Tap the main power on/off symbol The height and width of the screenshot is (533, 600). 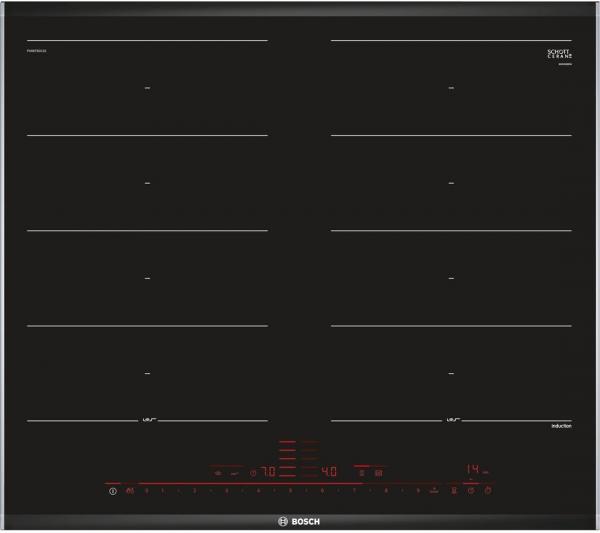coord(112,491)
